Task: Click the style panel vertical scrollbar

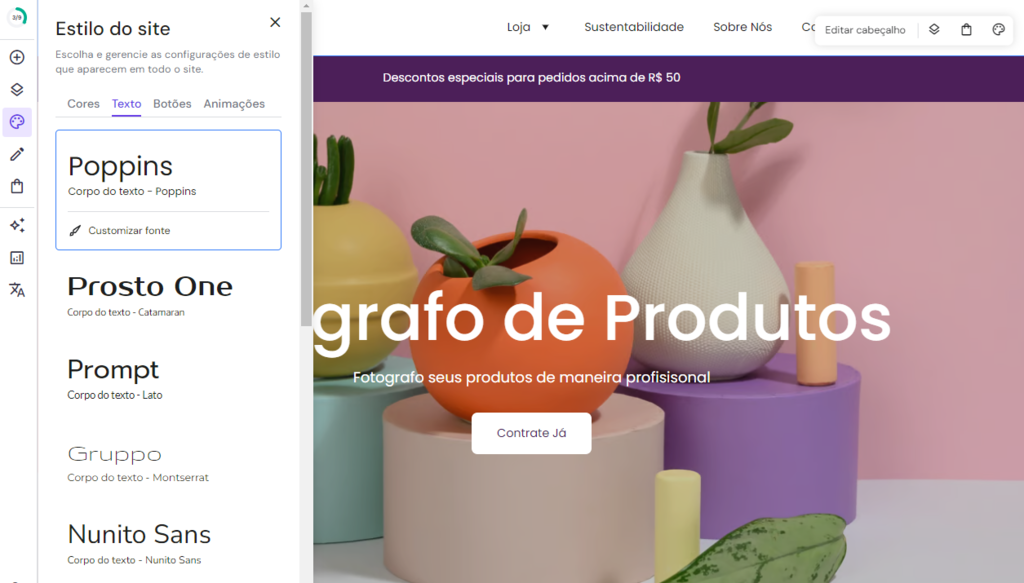Action: pyautogui.click(x=306, y=168)
